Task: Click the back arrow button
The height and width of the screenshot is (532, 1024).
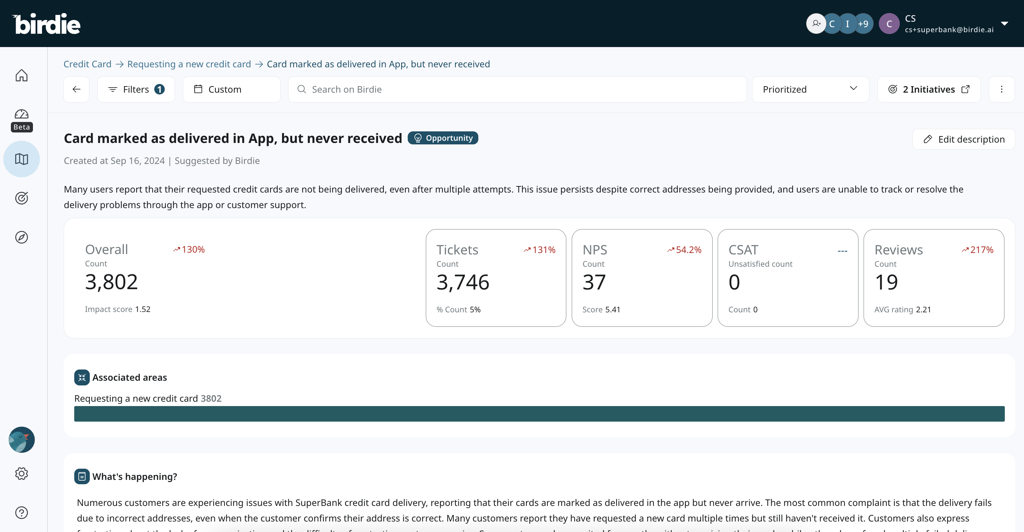Action: tap(76, 89)
